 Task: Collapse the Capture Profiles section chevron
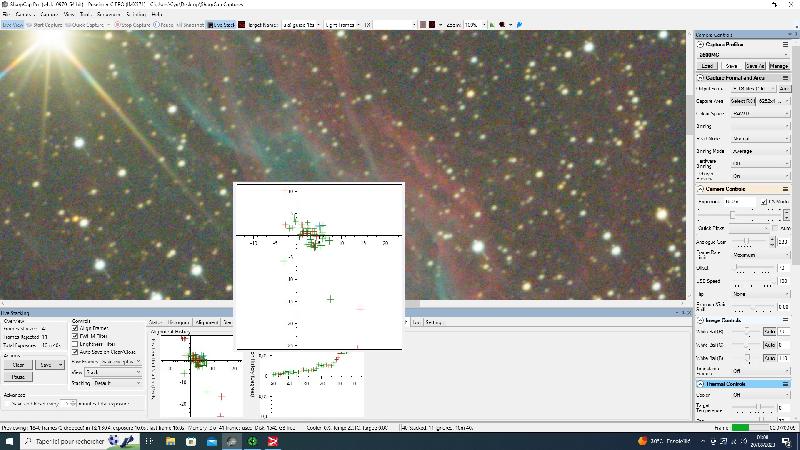coord(701,45)
